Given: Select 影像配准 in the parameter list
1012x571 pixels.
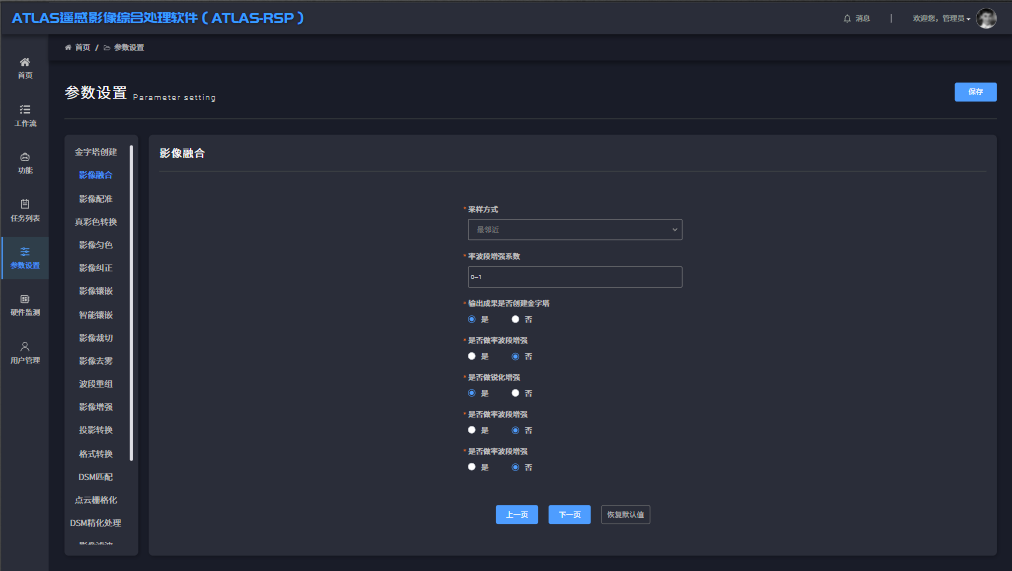Looking at the screenshot, I should pyautogui.click(x=96, y=199).
